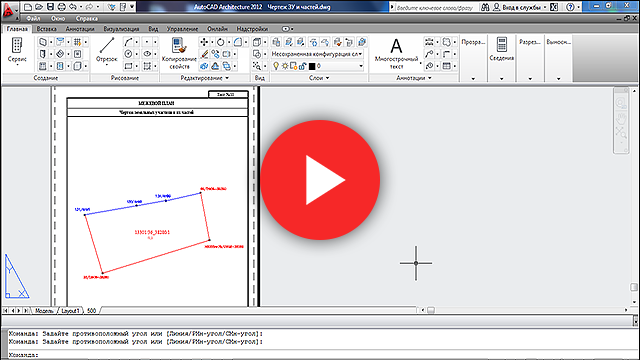Click the circle drawing tool
Viewport: 640px width, 360px height.
click(129, 54)
